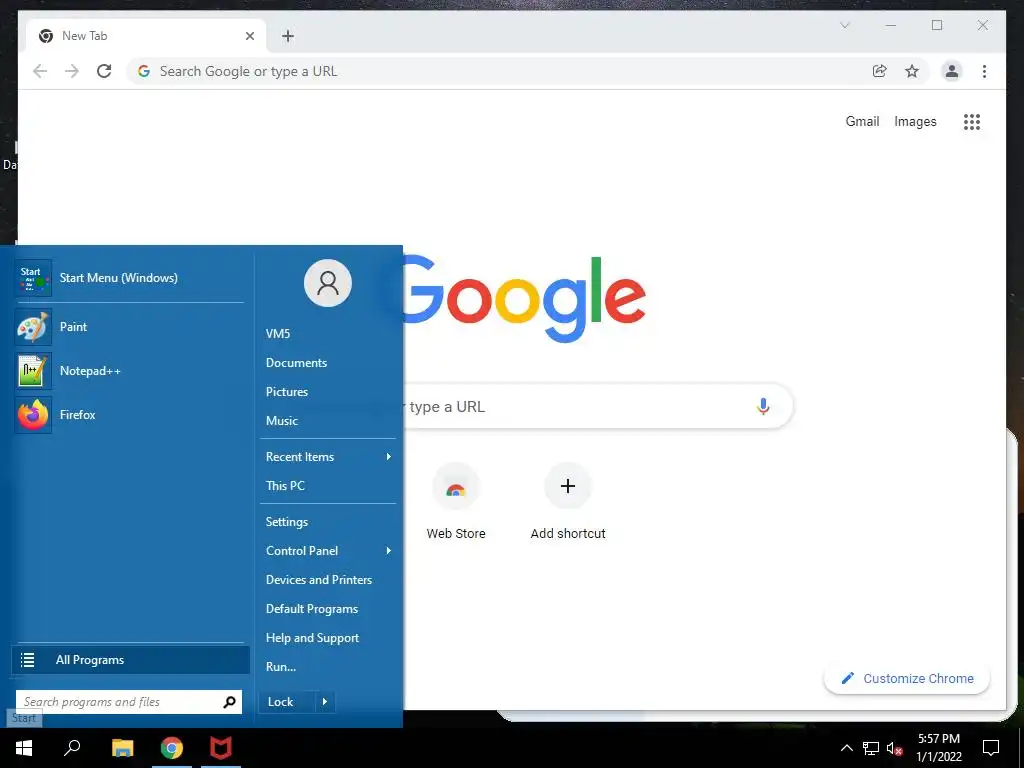Click the search magnifier in Start menu

229,702
